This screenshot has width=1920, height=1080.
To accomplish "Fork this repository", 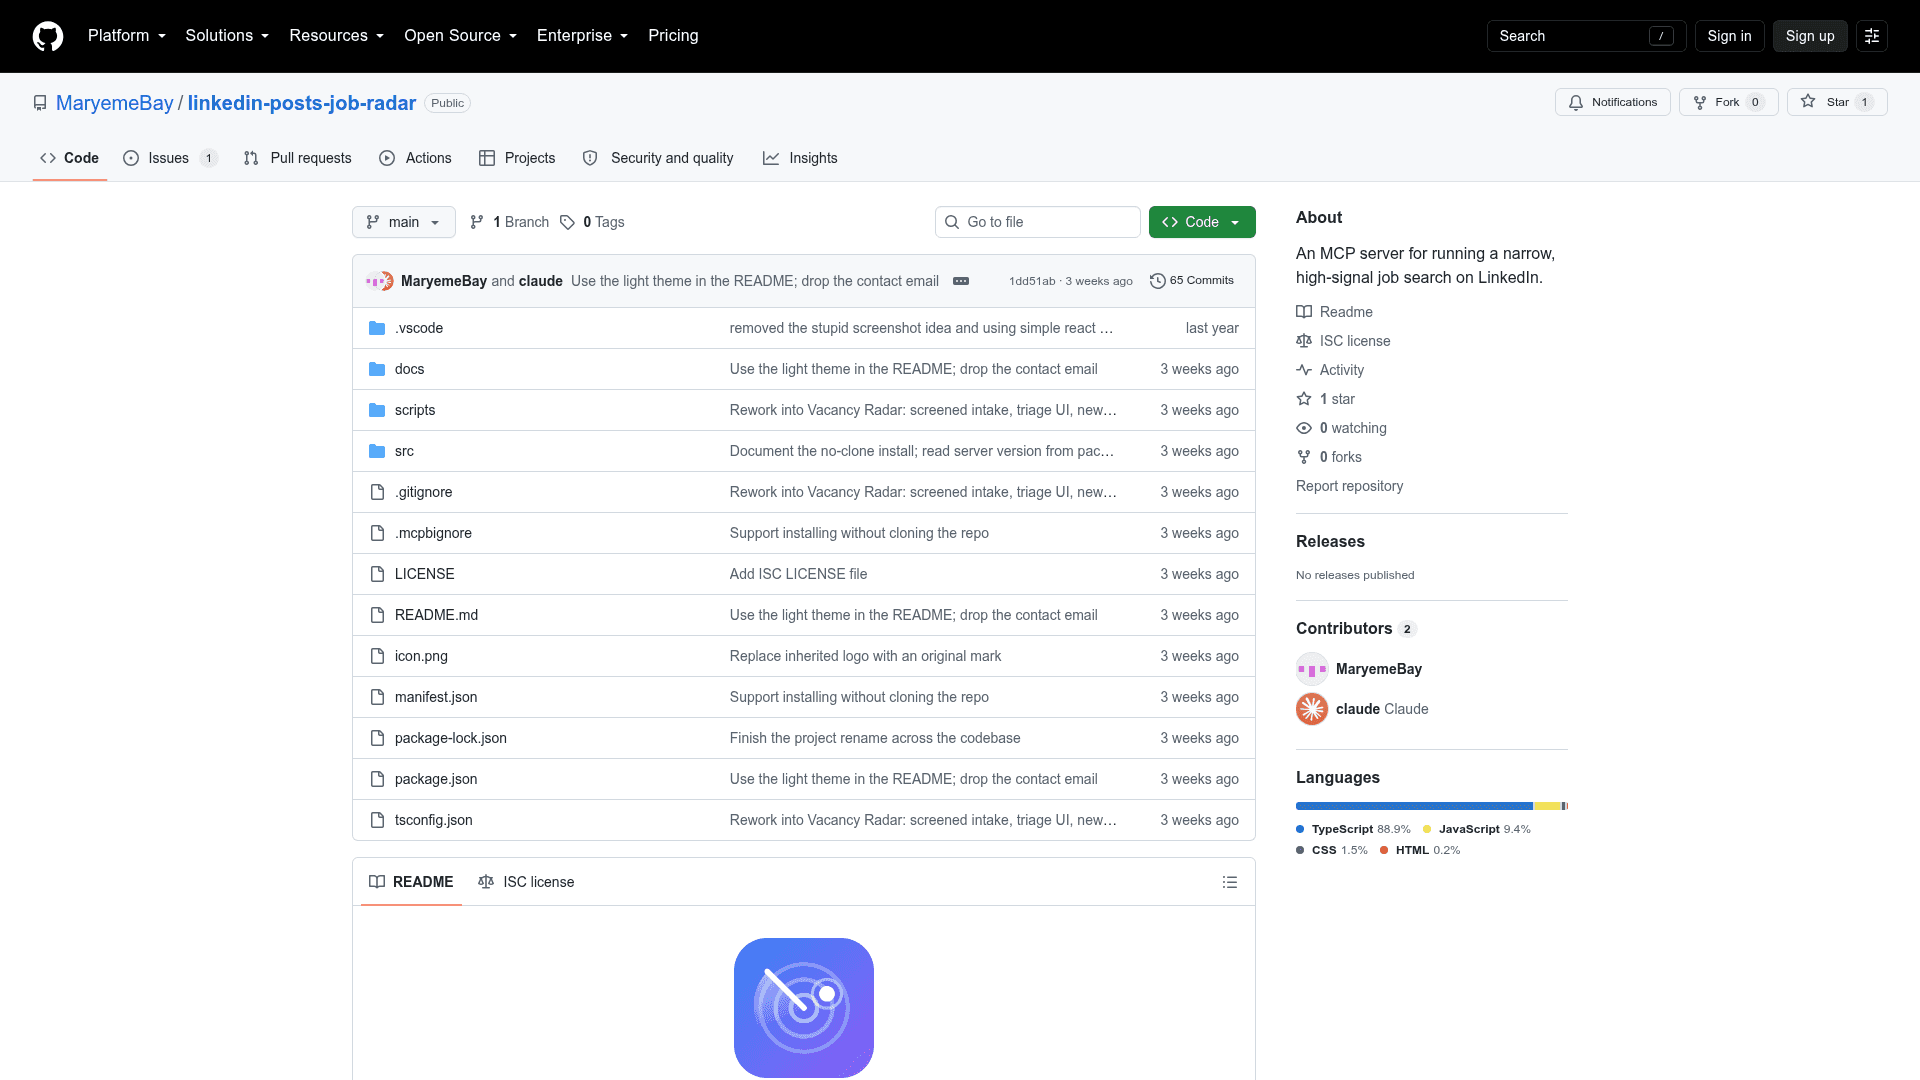I will (1728, 102).
